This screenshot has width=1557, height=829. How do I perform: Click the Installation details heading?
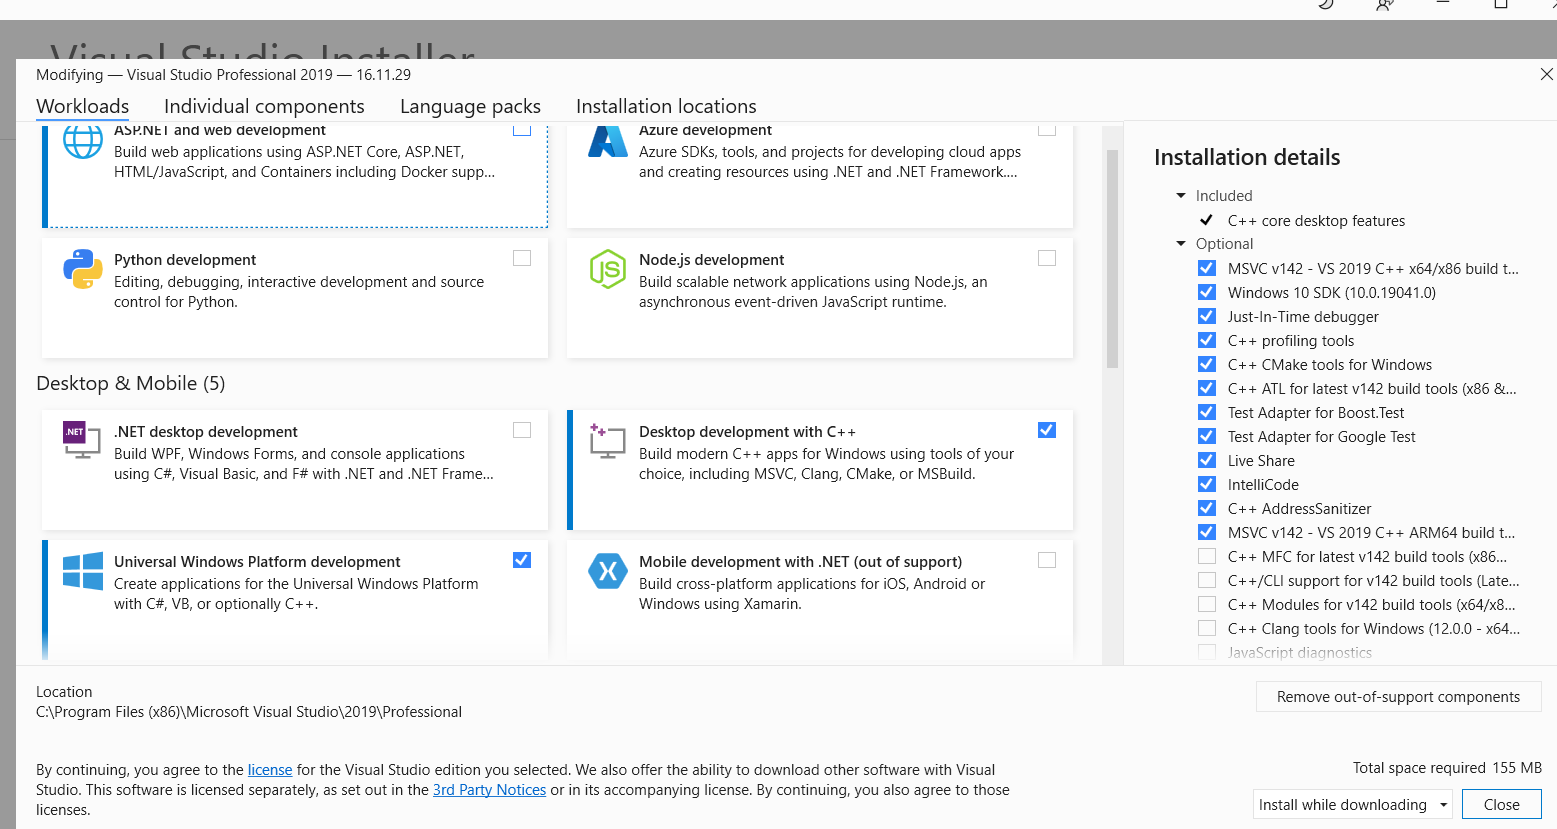coord(1247,157)
